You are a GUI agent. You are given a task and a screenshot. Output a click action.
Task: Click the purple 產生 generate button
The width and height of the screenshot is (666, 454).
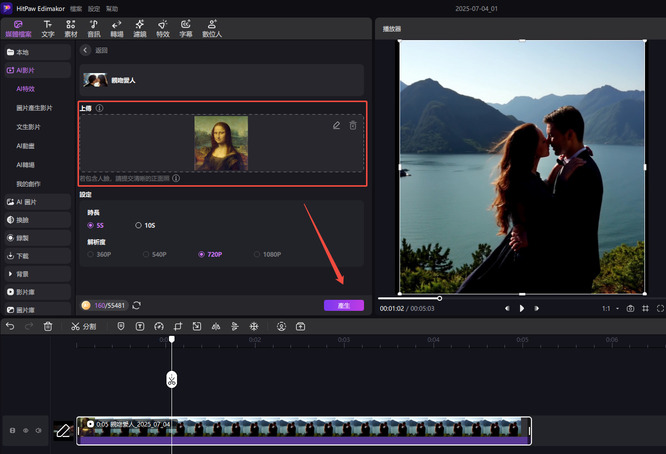coord(343,305)
